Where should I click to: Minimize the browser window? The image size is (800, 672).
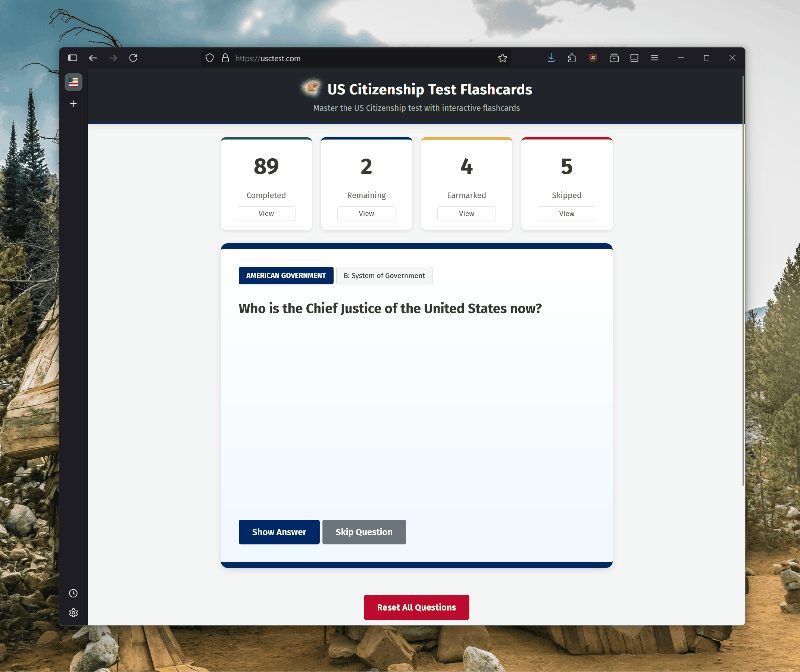(681, 58)
